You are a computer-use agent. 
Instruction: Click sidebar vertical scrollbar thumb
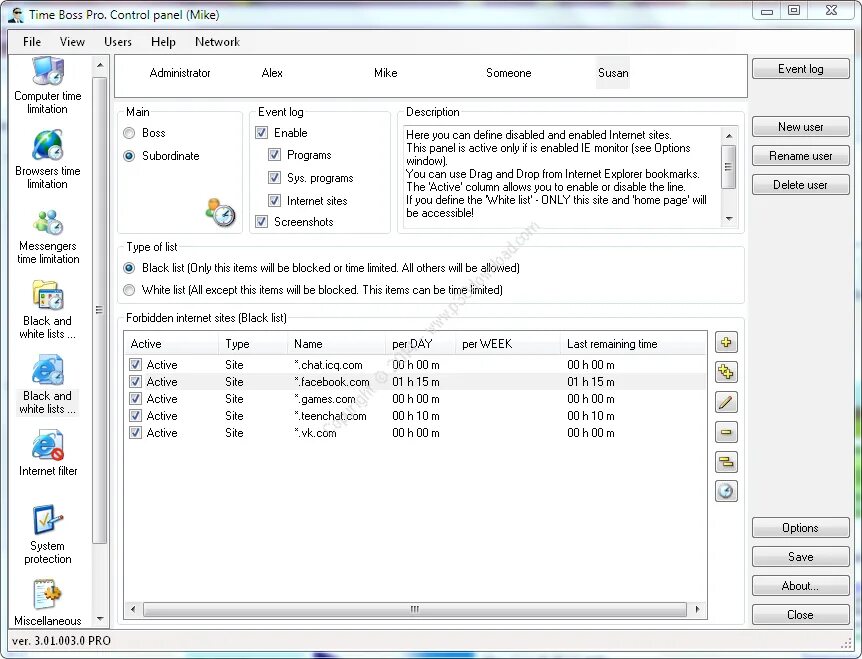pos(100,310)
